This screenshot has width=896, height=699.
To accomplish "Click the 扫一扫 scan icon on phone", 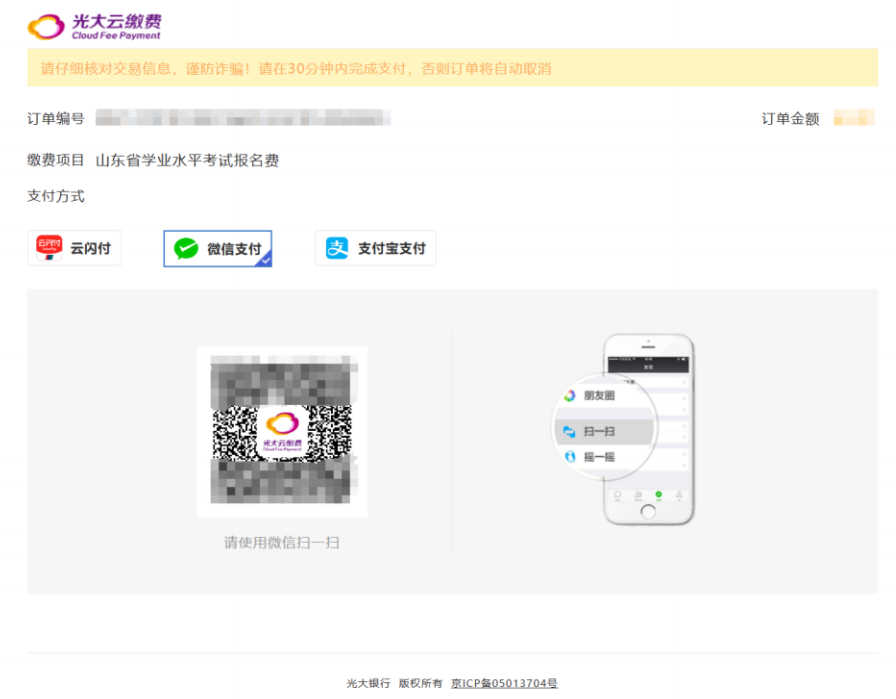I will click(569, 431).
